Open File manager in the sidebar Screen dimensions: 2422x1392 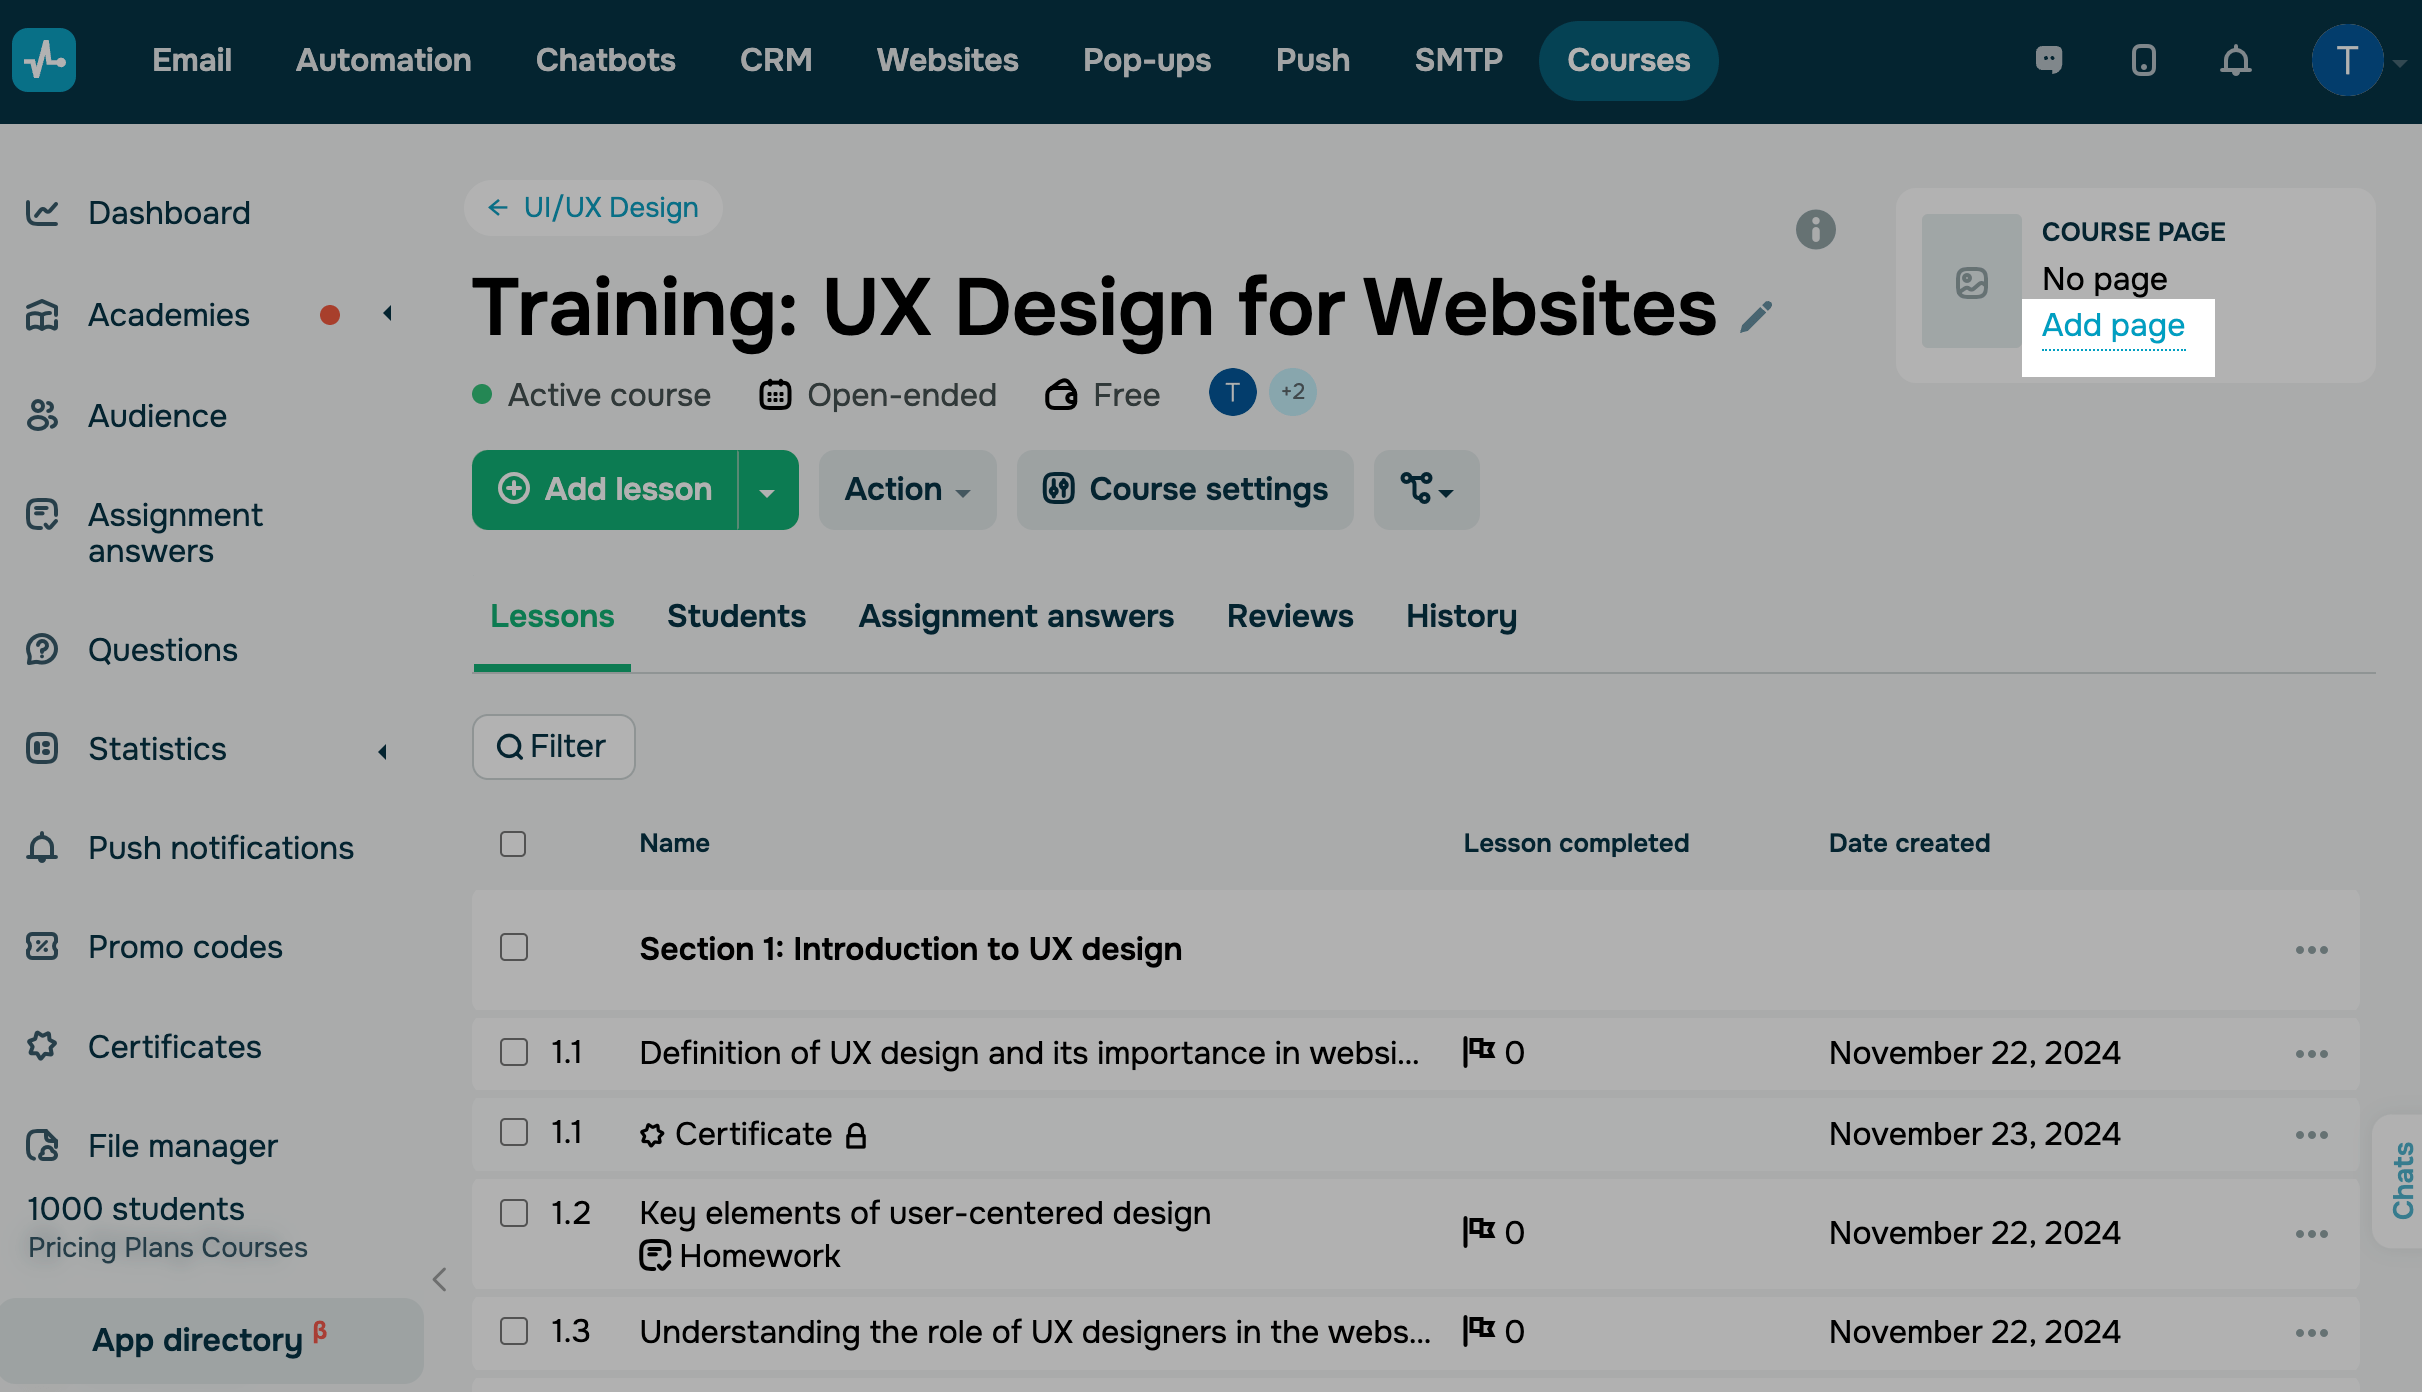point(182,1146)
